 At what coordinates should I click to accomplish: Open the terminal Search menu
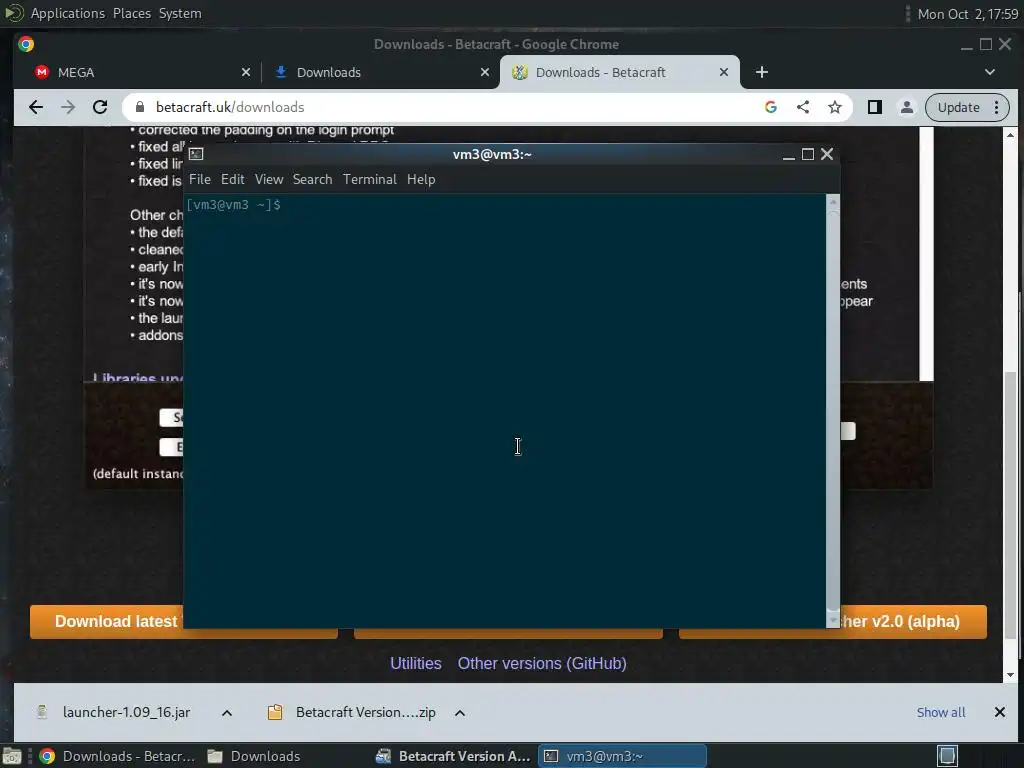click(x=312, y=179)
